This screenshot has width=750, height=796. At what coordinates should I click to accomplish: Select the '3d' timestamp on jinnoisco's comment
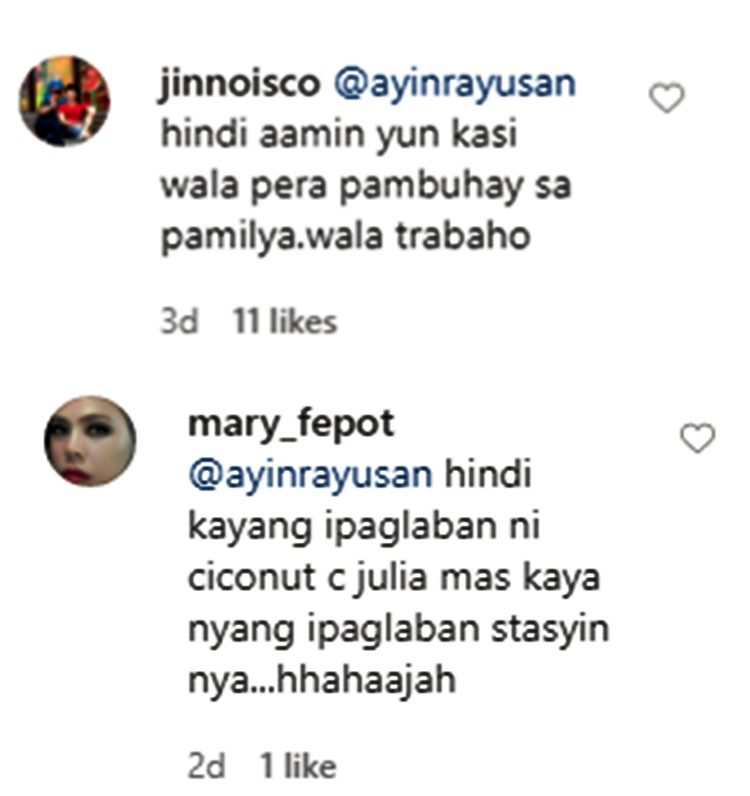[179, 322]
